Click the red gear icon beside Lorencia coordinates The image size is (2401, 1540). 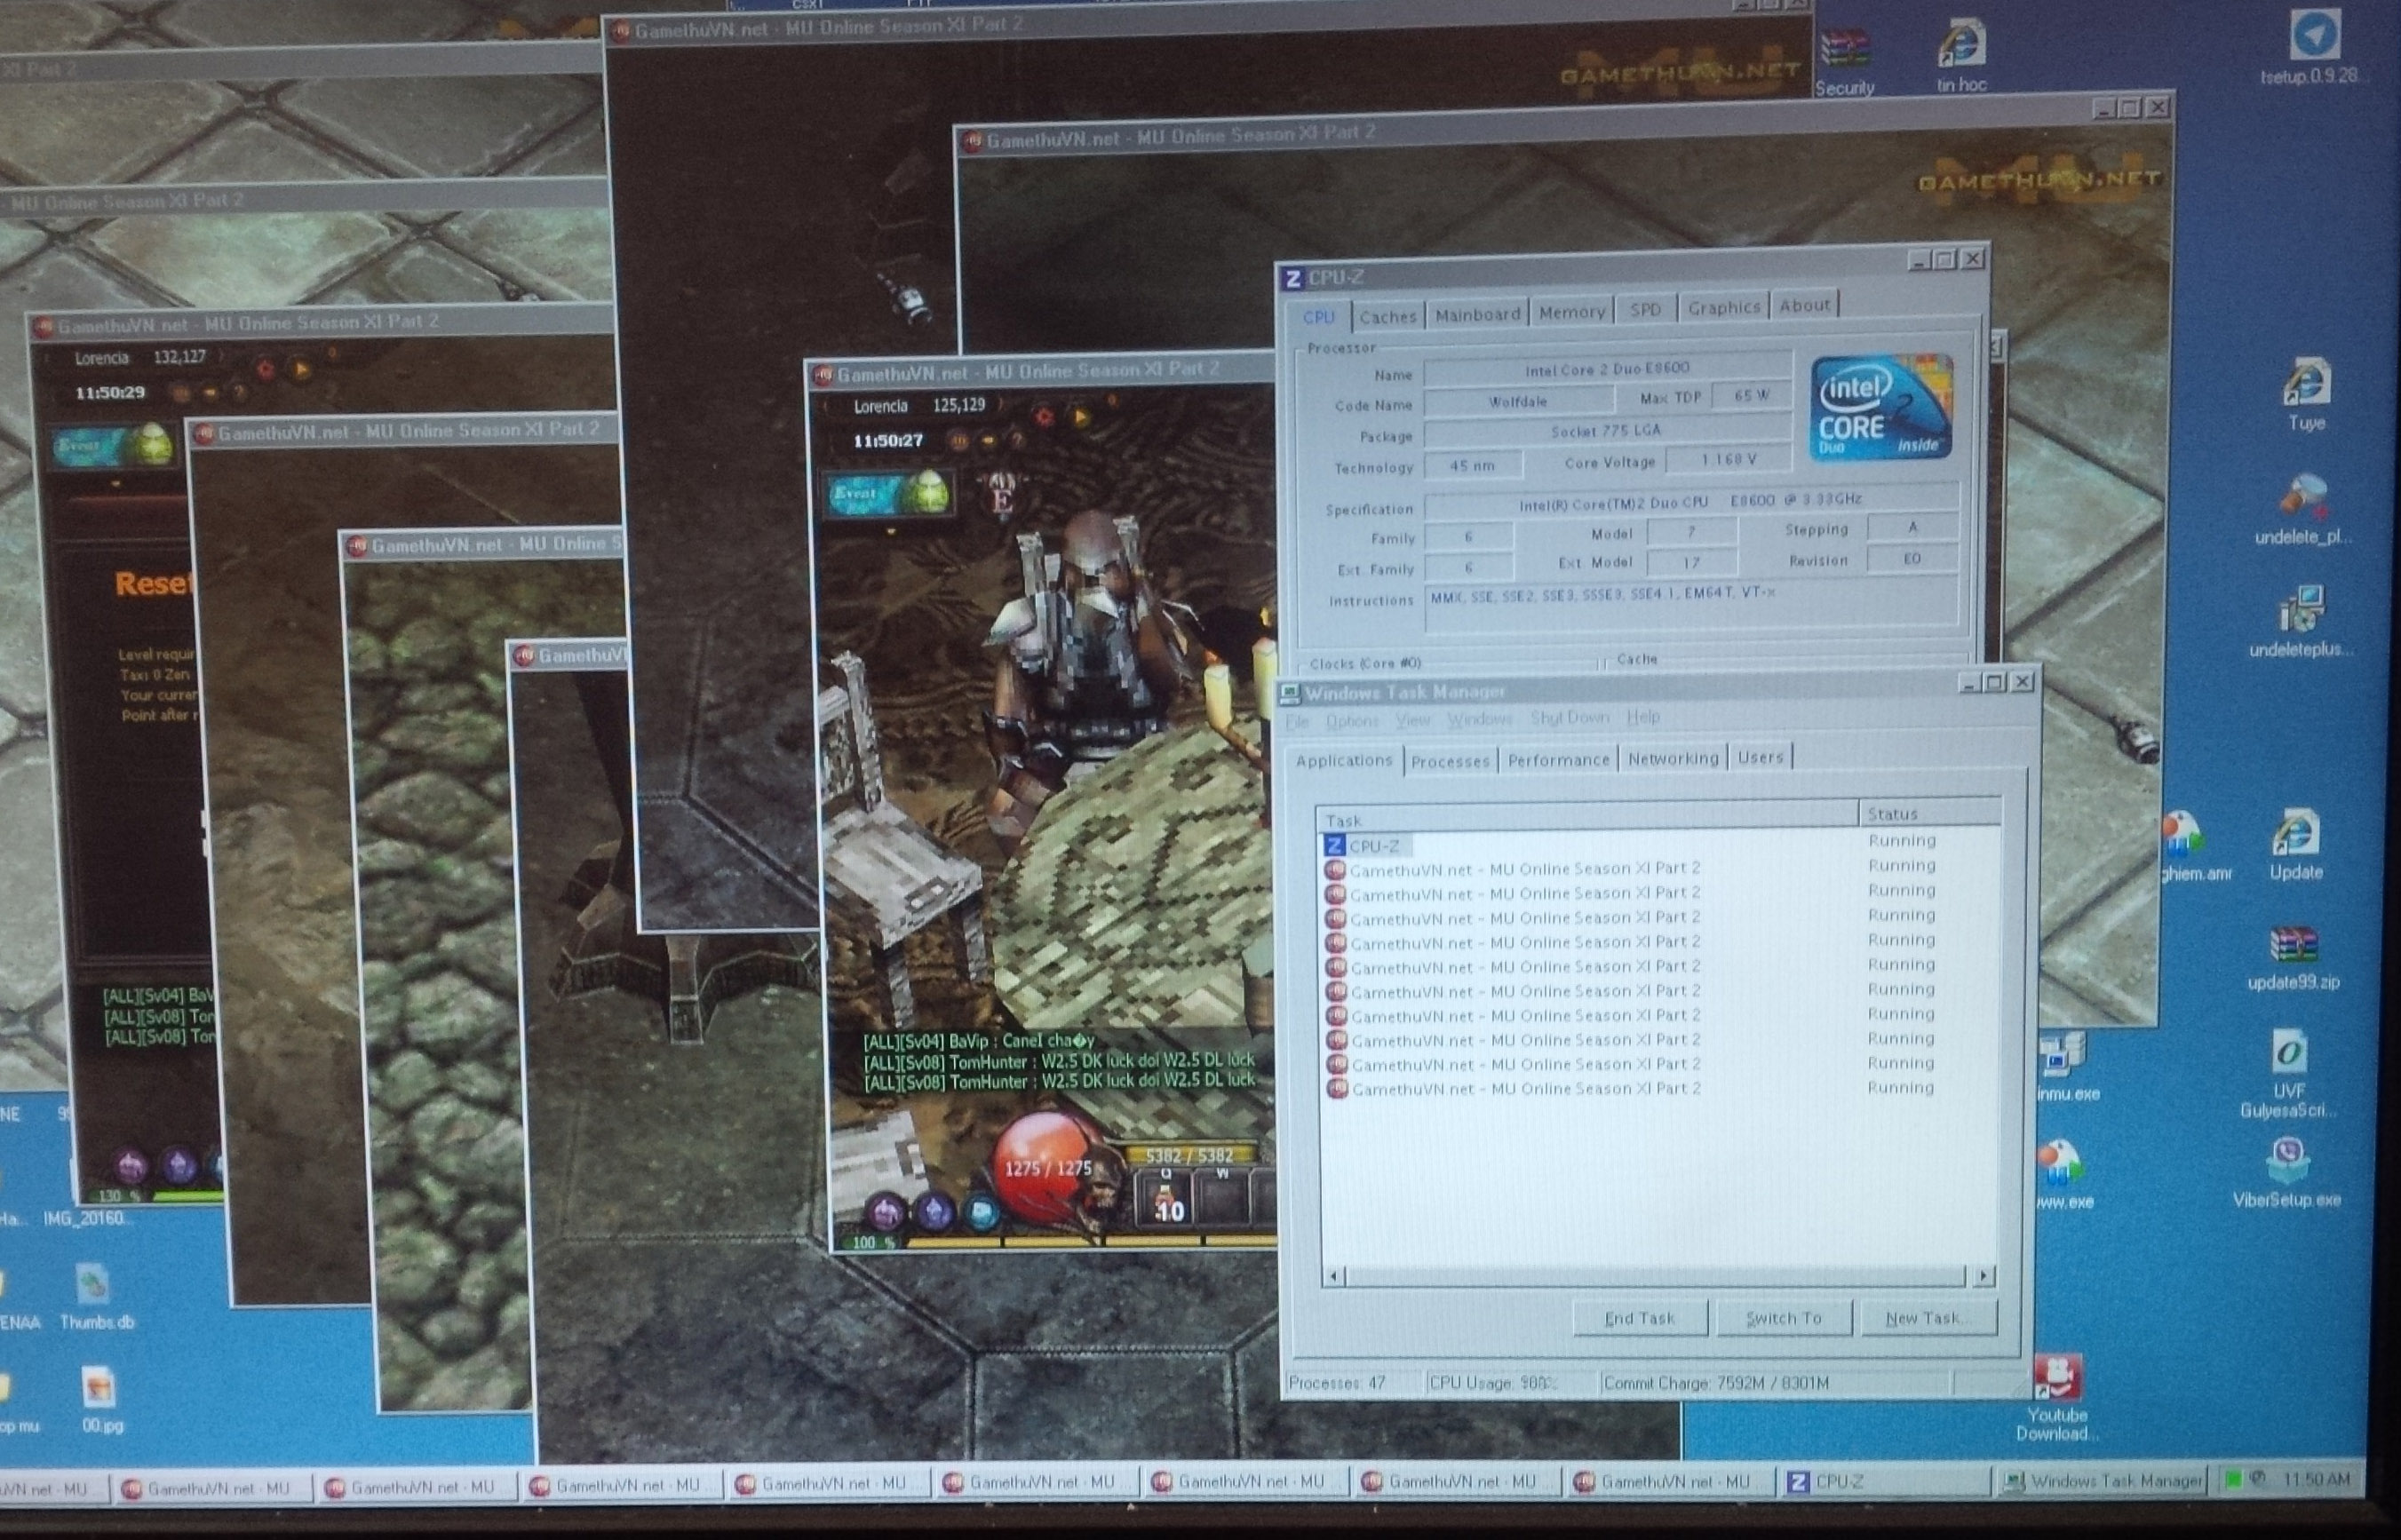pyautogui.click(x=1044, y=417)
